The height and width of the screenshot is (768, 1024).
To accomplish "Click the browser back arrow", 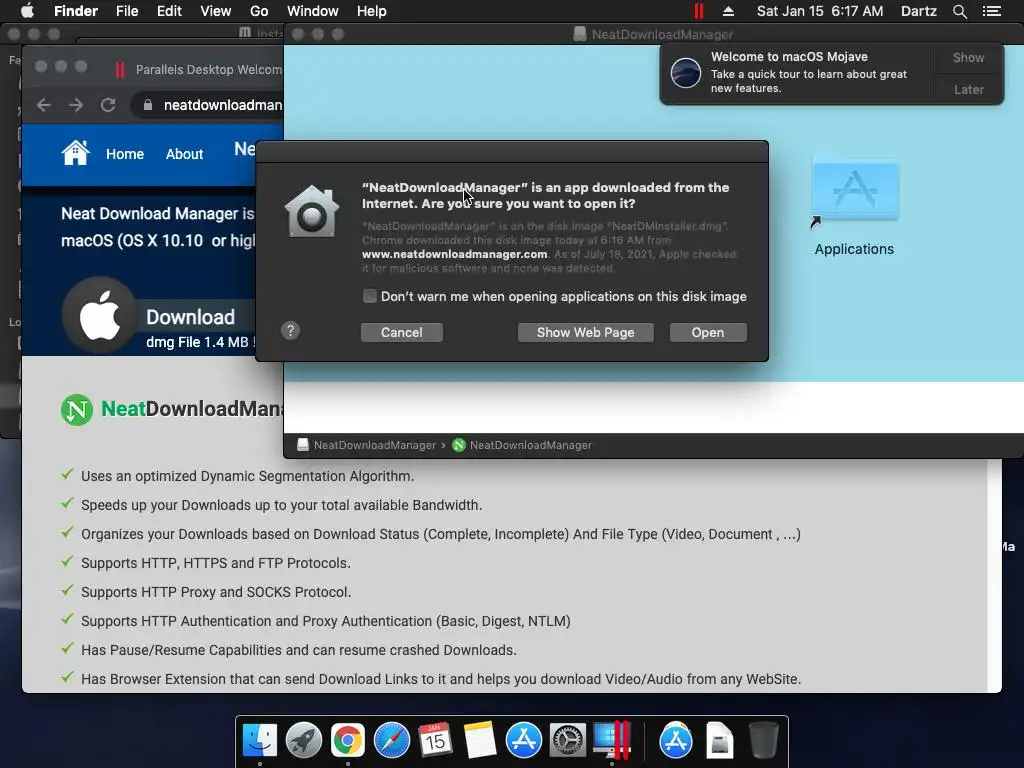I will [x=44, y=105].
